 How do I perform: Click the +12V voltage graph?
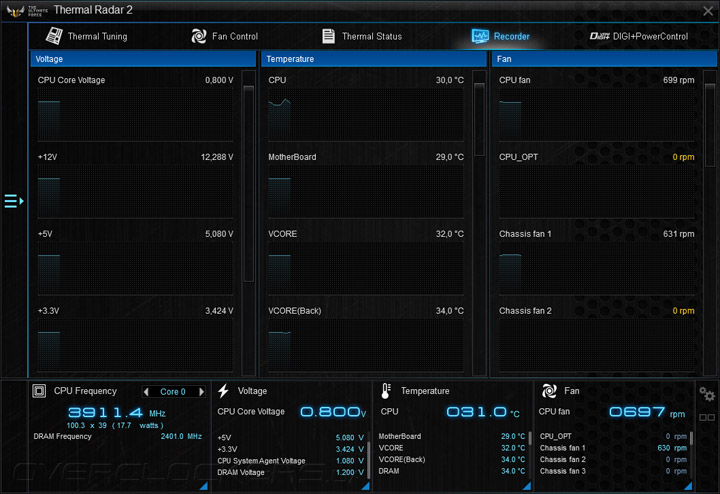(135, 192)
